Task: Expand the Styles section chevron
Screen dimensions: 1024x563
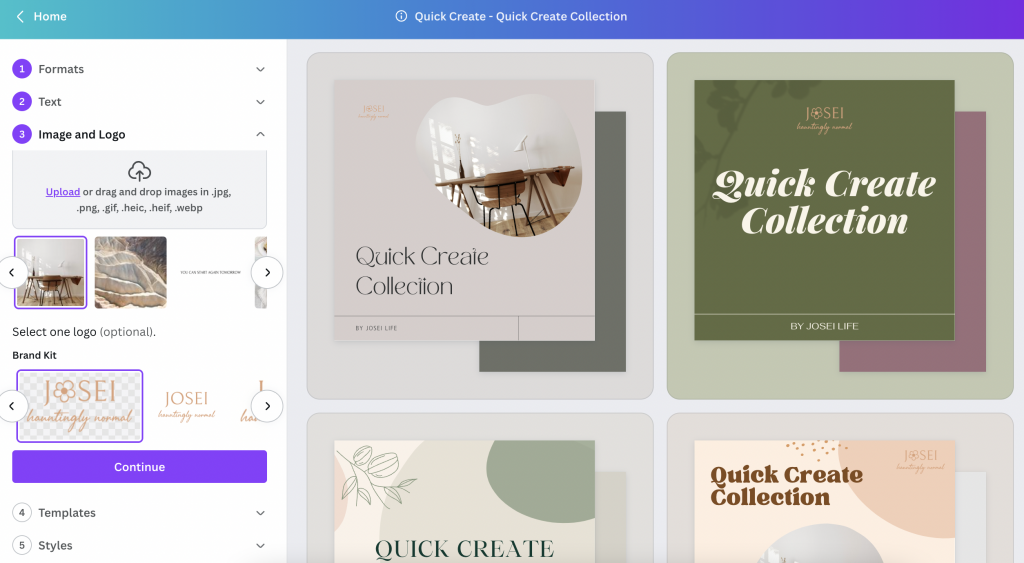Action: [x=261, y=546]
